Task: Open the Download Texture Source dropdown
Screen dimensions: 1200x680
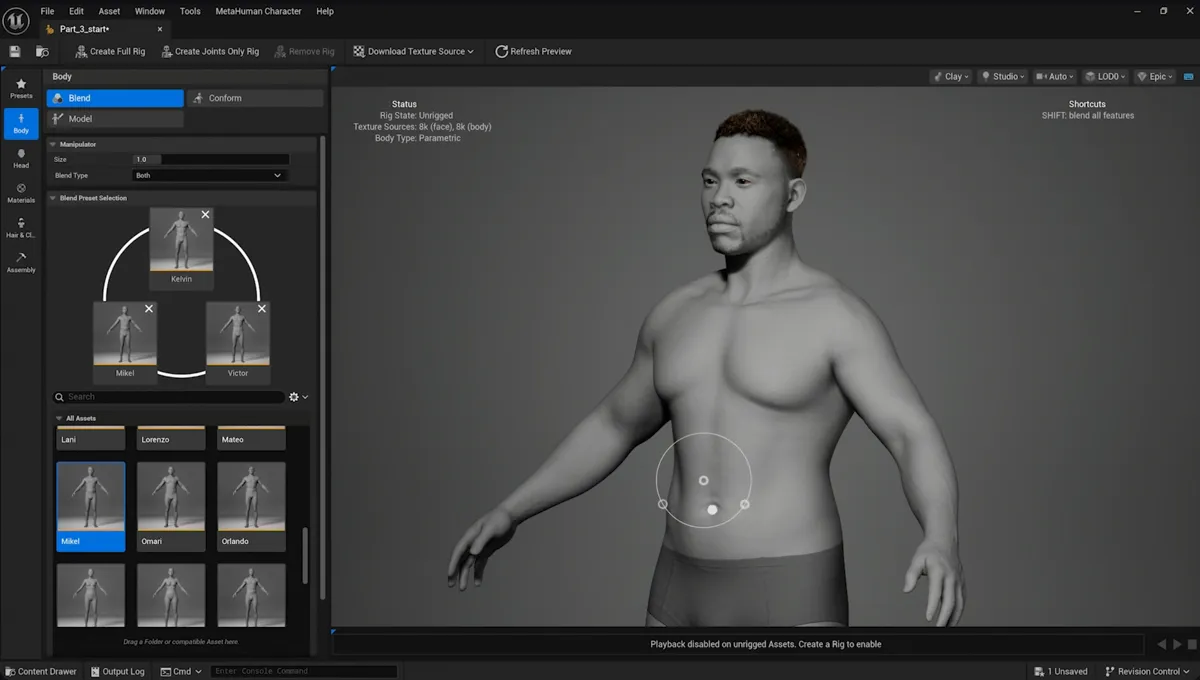Action: tap(413, 51)
